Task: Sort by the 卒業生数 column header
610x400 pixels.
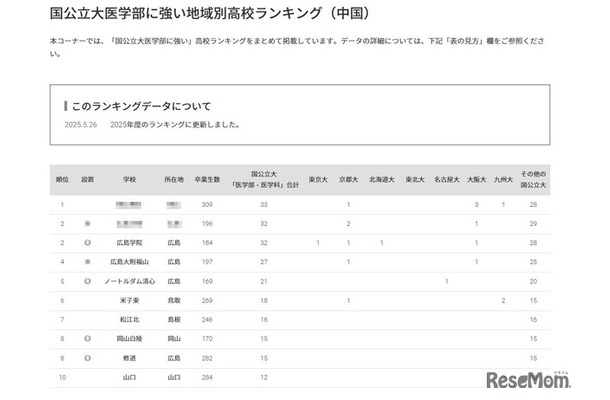Action: (208, 180)
